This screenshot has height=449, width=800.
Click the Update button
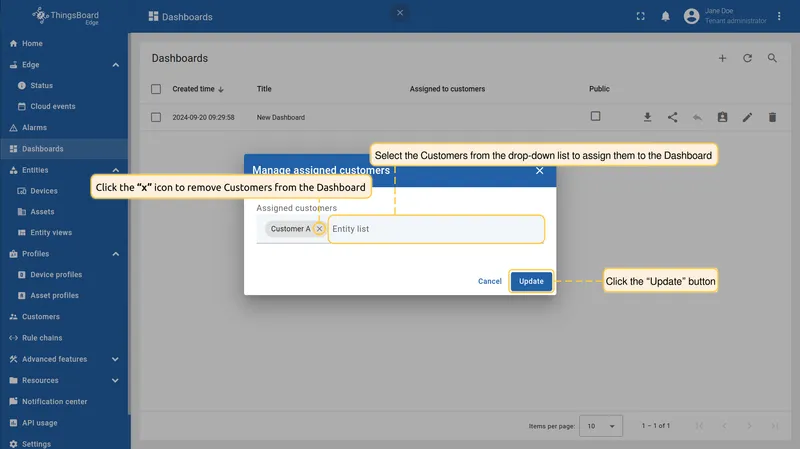click(531, 281)
